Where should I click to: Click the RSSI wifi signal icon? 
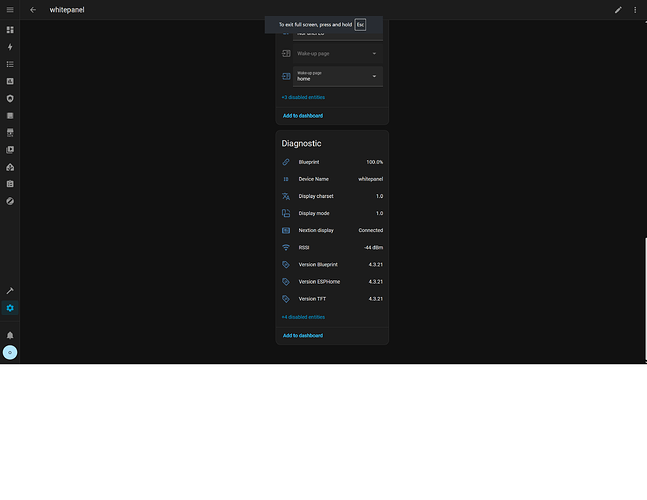click(x=286, y=248)
